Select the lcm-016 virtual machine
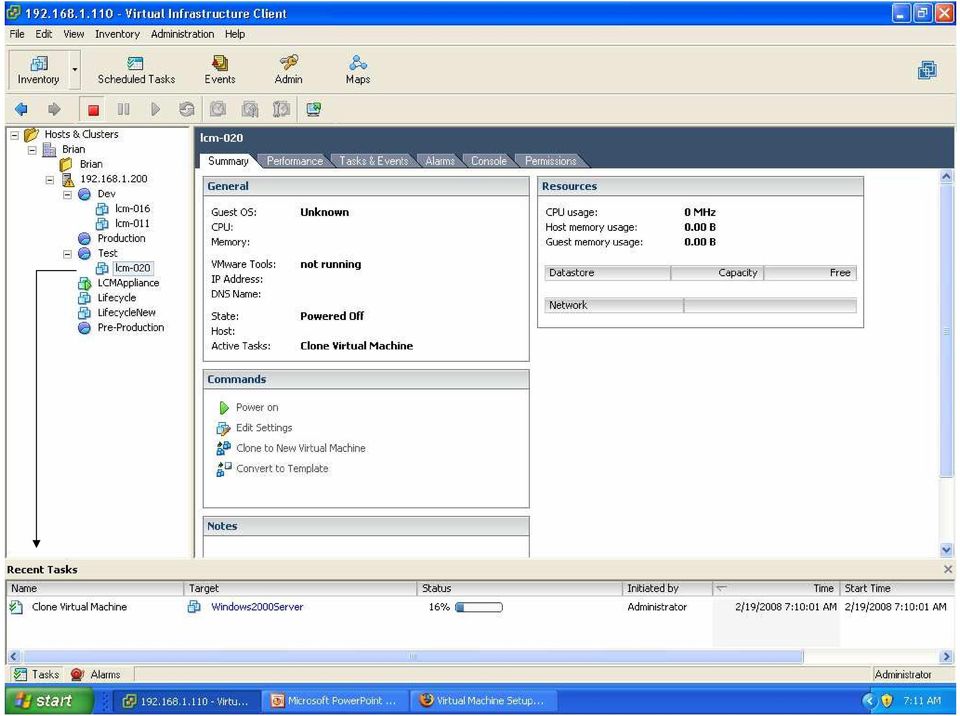The image size is (960, 716). (132, 209)
